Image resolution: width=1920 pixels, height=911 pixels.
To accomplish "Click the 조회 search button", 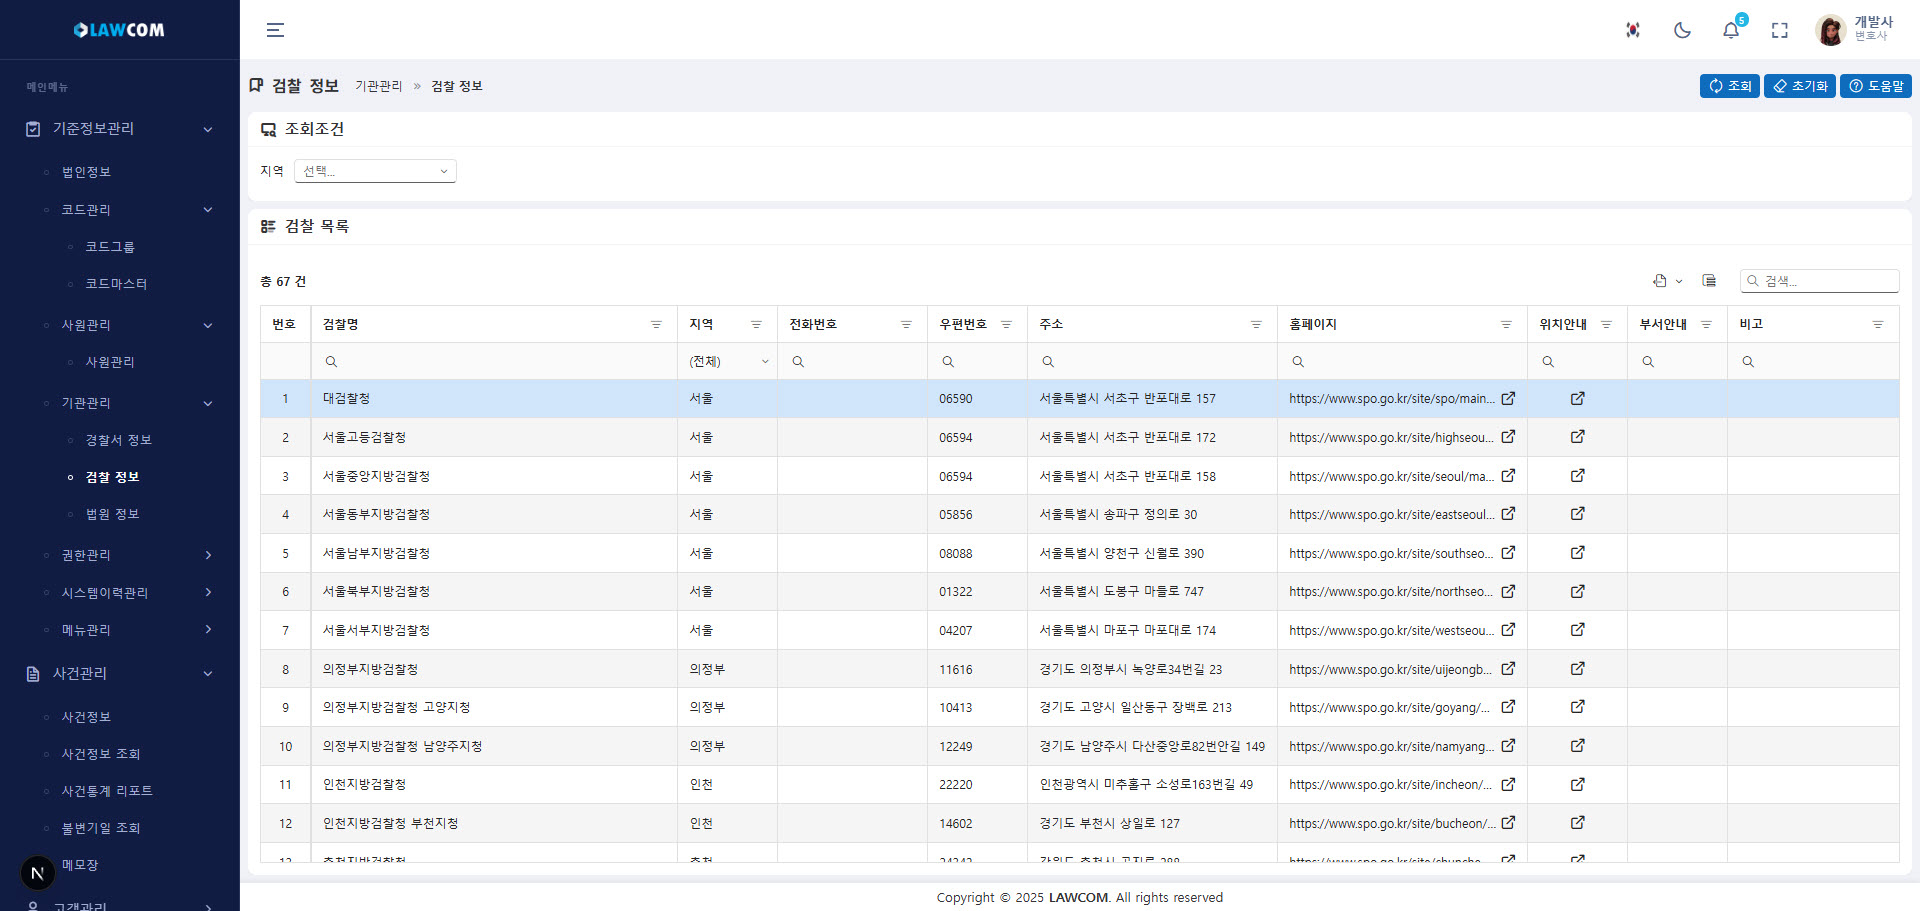I will click(1729, 86).
